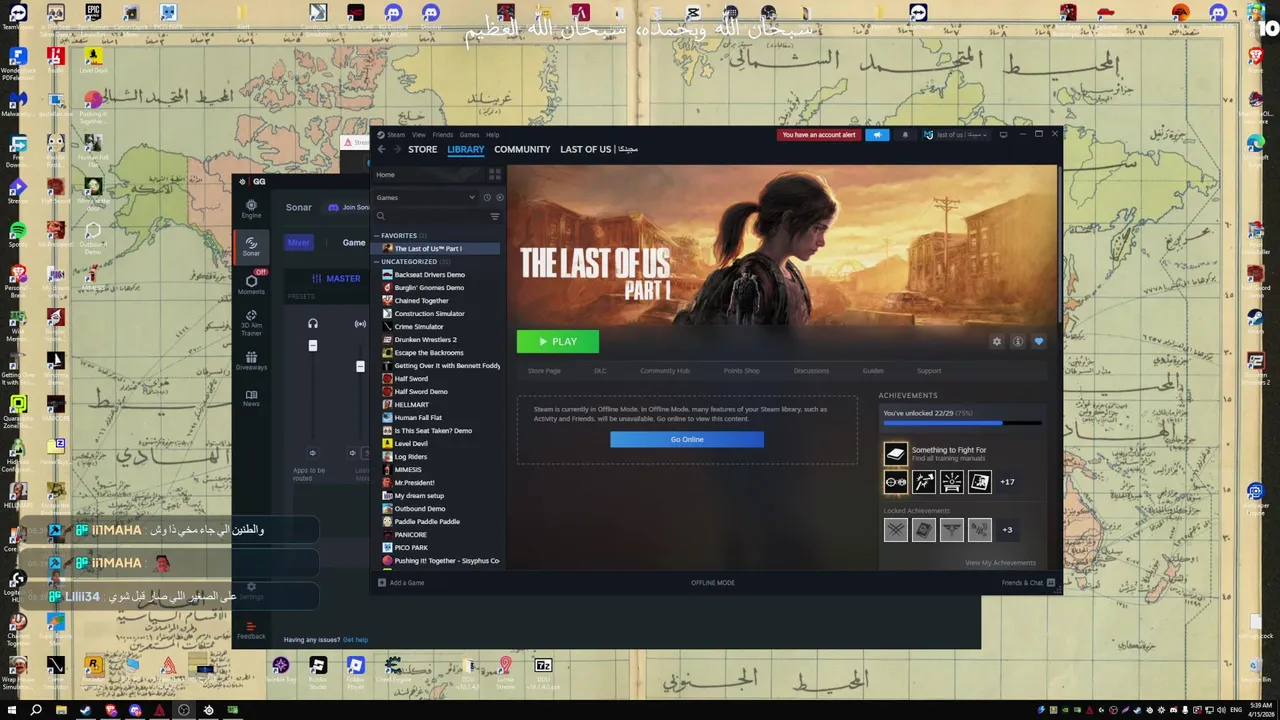Open game info icon beside the gear
The image size is (1280, 720).
1017,342
